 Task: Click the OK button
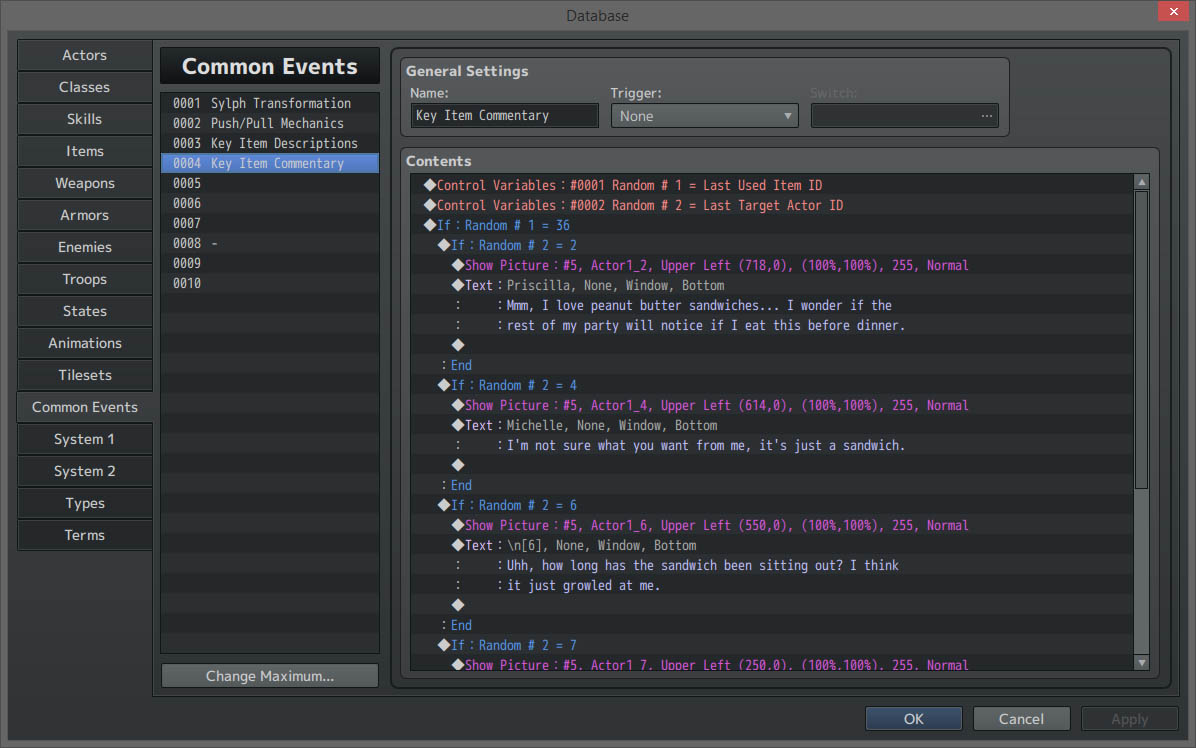click(x=914, y=718)
